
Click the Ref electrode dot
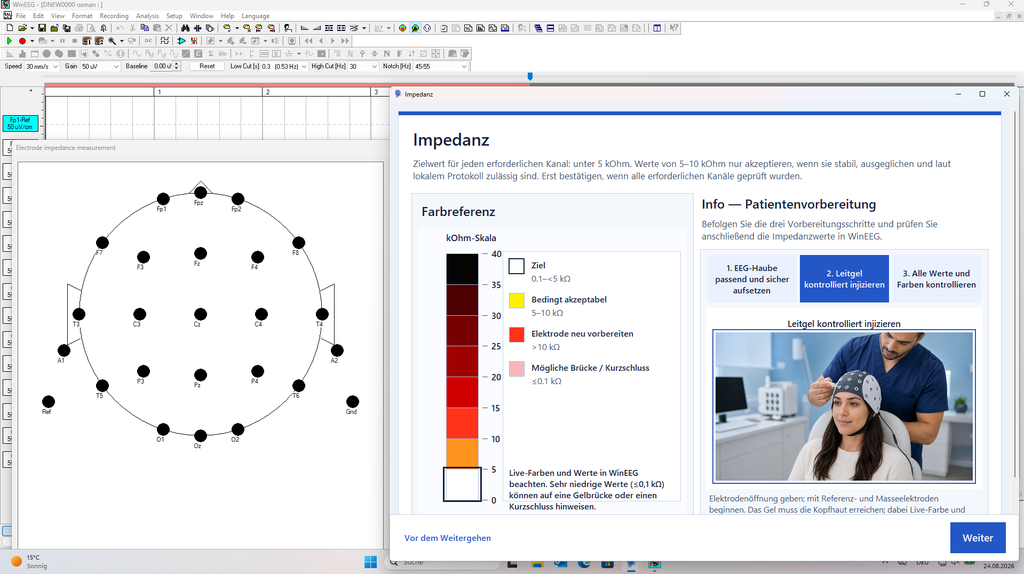click(x=48, y=401)
